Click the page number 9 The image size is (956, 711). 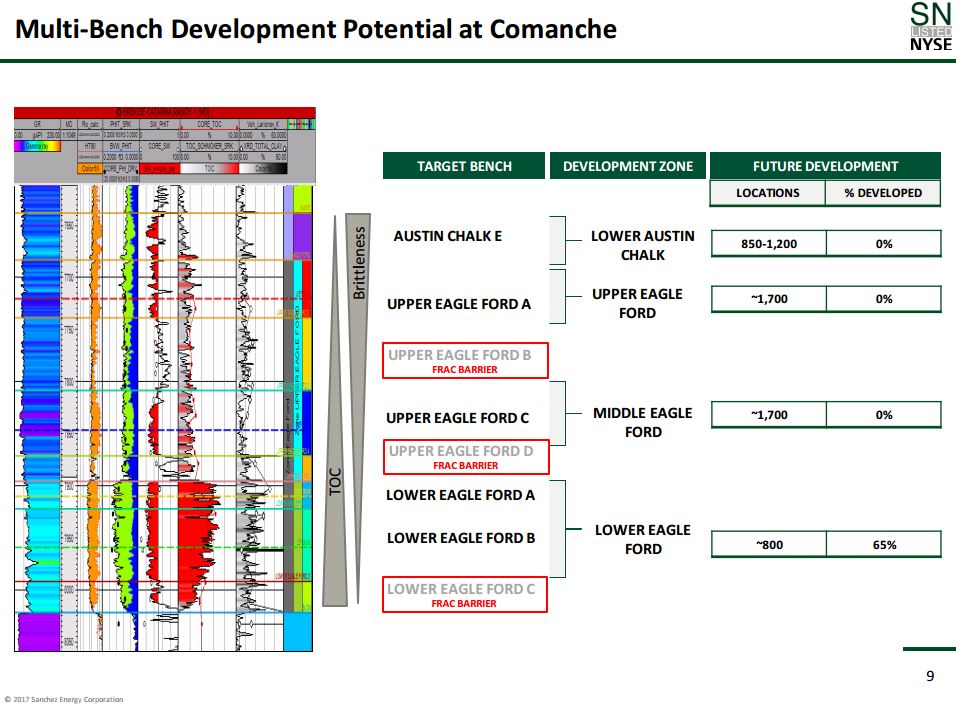[930, 677]
